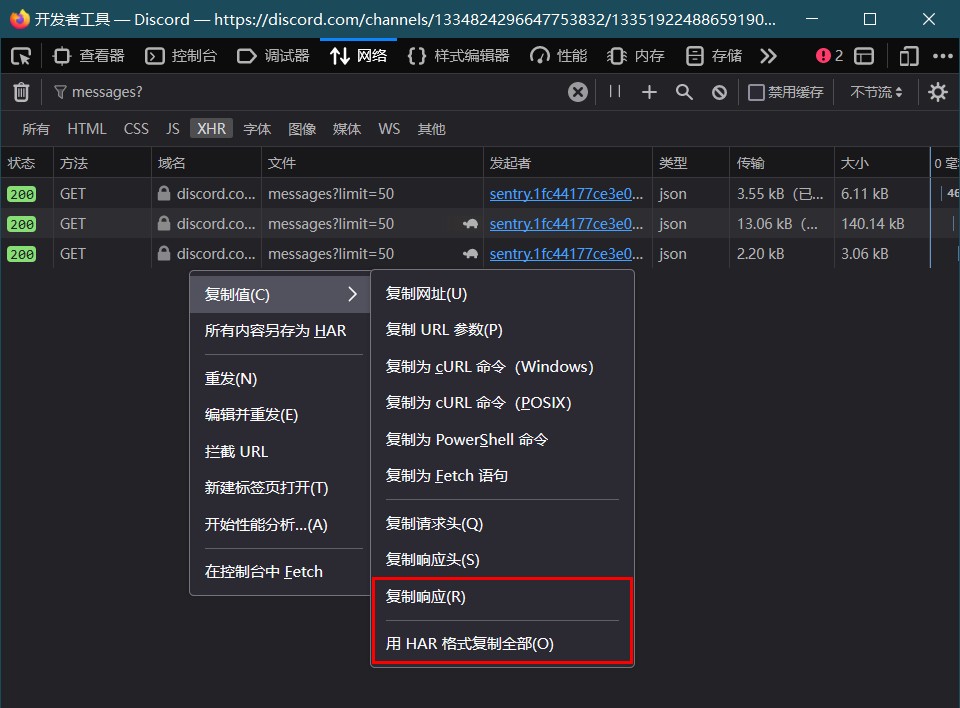Switch to the 控制台 tab
Image resolution: width=960 pixels, height=708 pixels.
[182, 56]
